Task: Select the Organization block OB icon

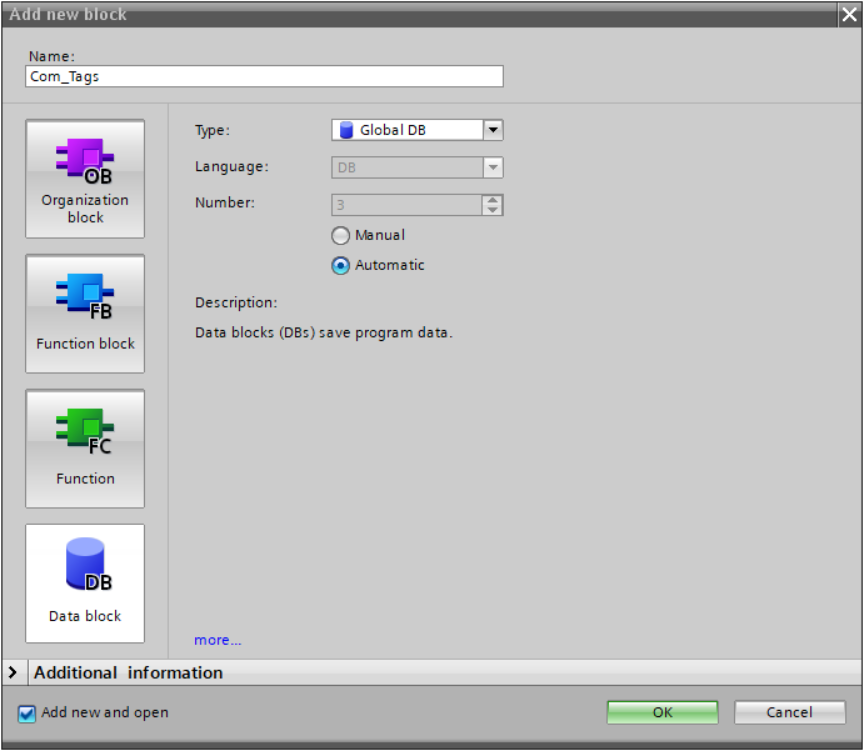Action: tap(85, 159)
